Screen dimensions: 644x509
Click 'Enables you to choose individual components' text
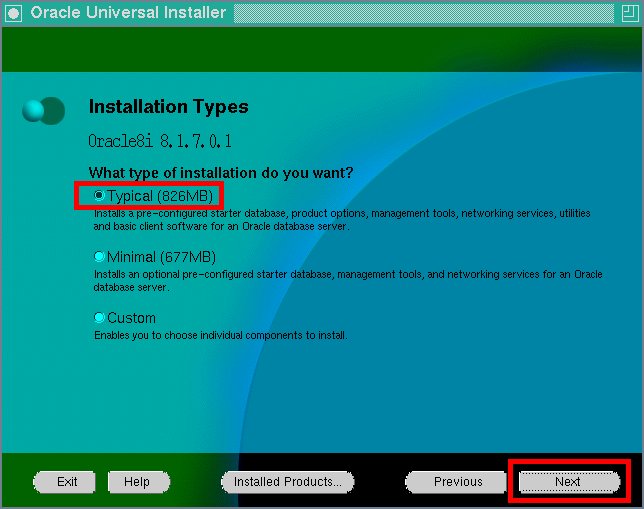(221, 335)
